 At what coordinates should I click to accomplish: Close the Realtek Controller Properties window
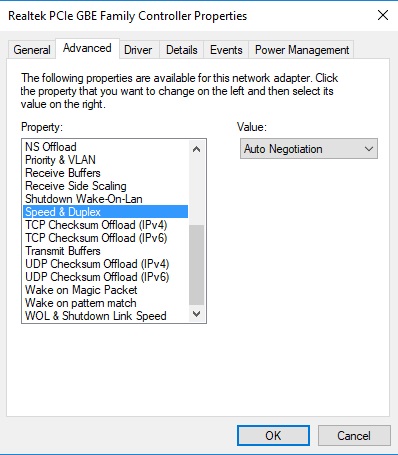click(x=383, y=15)
